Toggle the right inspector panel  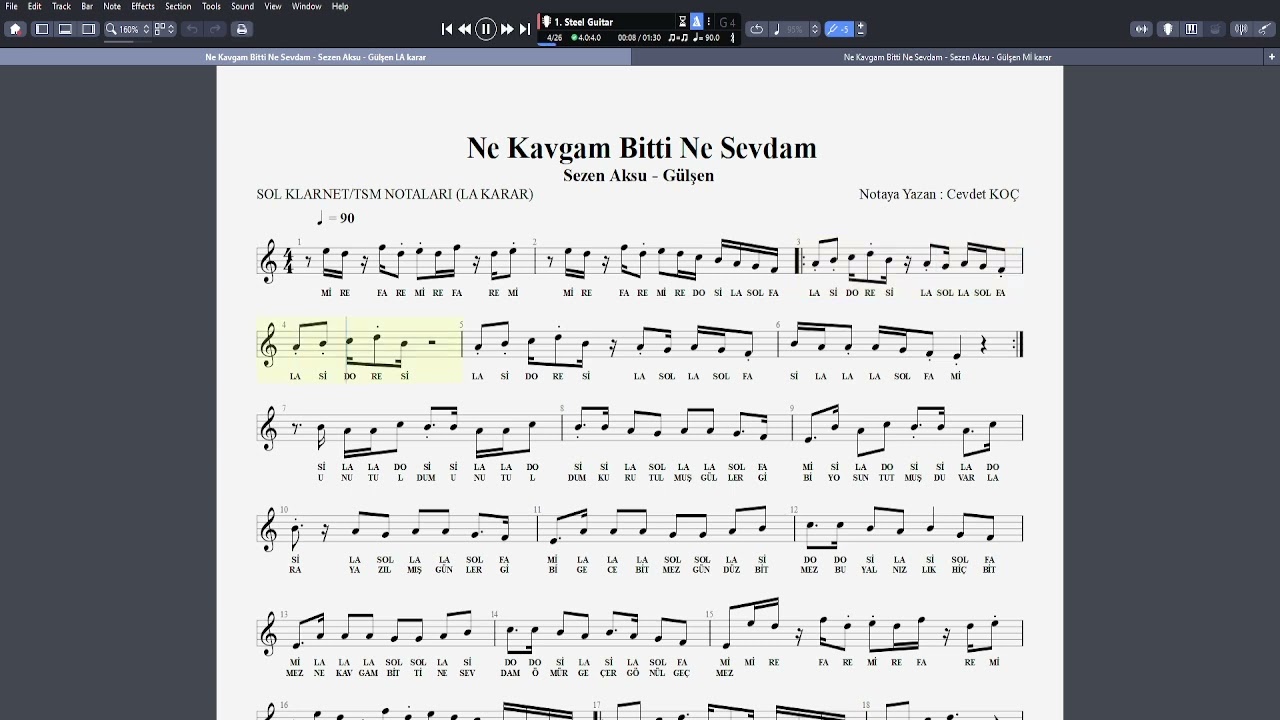pos(89,29)
